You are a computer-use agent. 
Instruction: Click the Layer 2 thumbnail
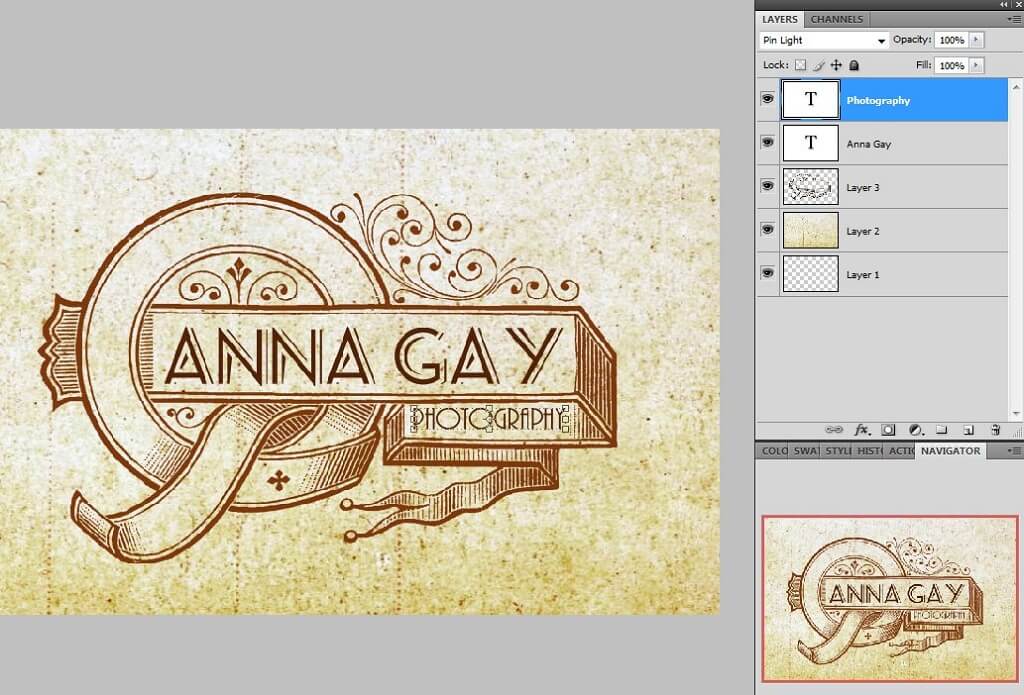point(811,231)
